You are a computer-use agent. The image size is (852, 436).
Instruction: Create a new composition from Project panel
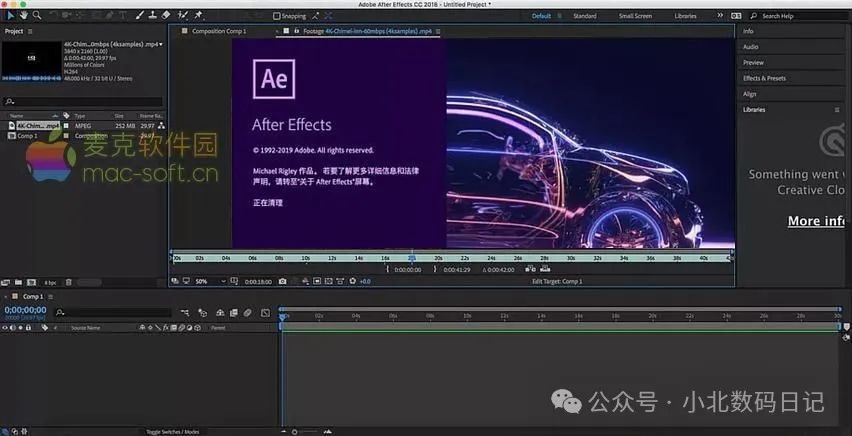click(x=32, y=282)
